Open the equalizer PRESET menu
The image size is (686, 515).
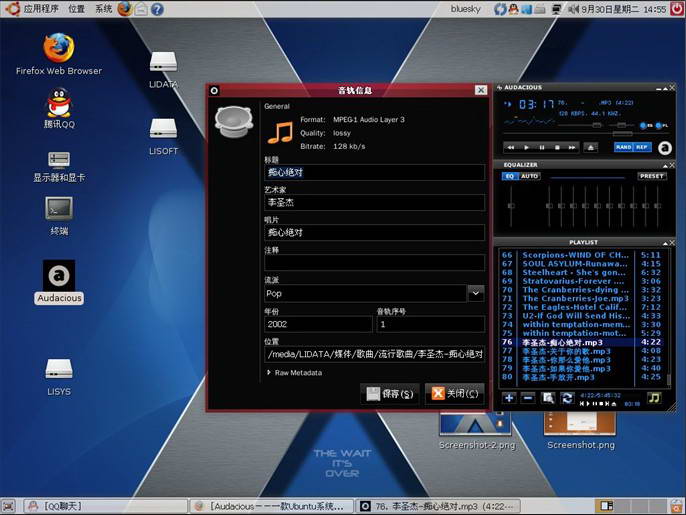point(652,176)
